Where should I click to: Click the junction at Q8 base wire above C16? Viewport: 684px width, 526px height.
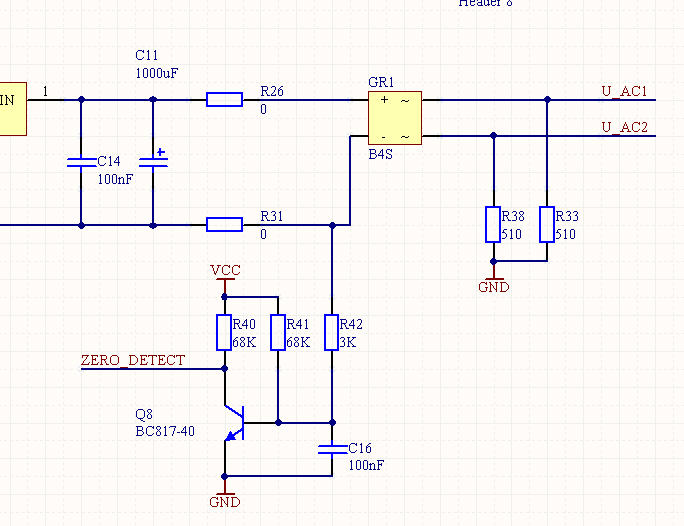coord(332,422)
